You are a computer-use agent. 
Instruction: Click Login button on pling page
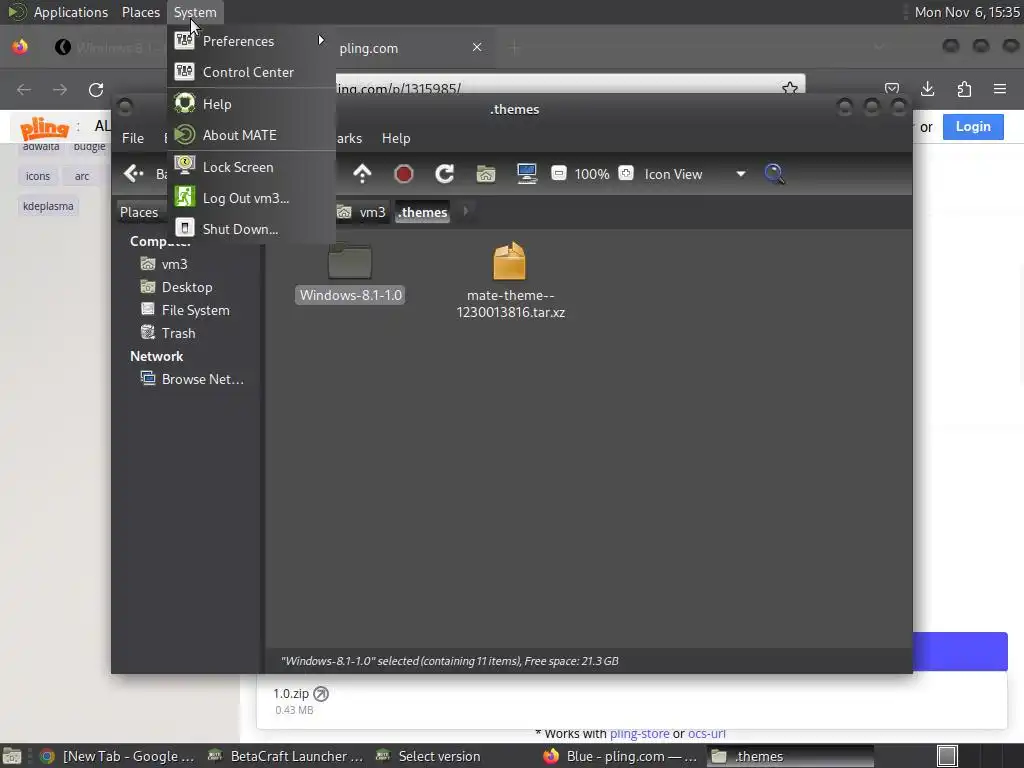pos(973,127)
